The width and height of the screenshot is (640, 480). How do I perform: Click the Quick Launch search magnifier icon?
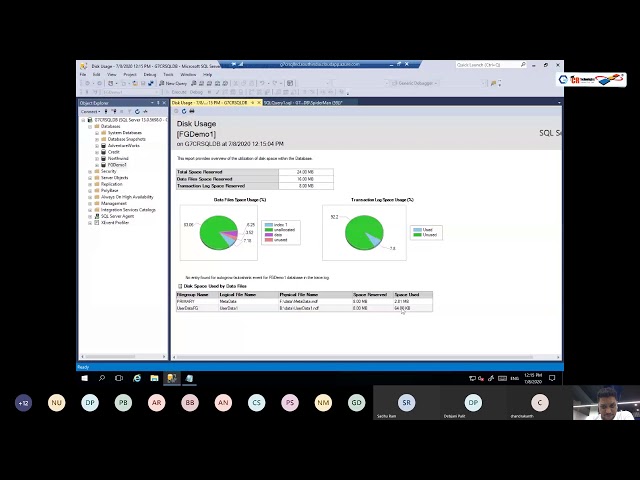tap(523, 65)
